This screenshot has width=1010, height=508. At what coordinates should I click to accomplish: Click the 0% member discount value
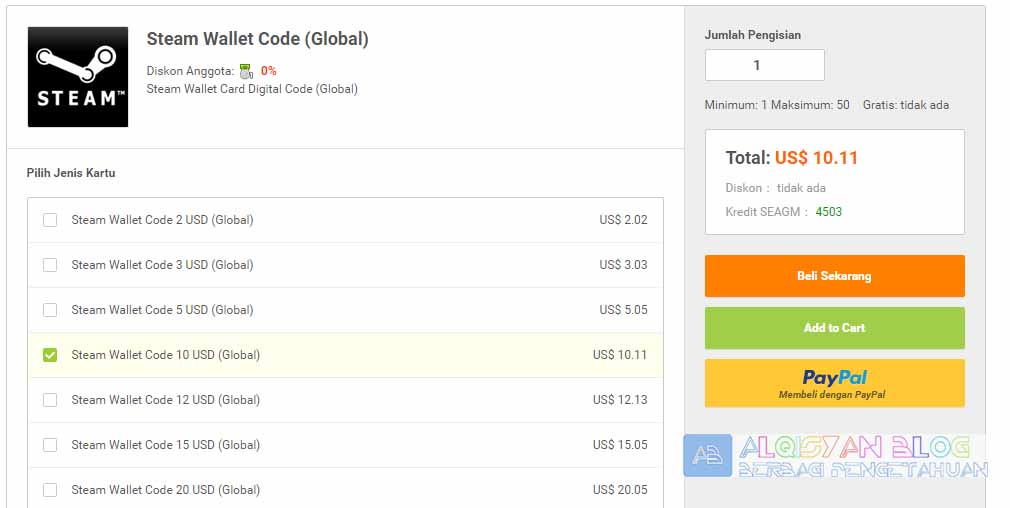[x=269, y=71]
